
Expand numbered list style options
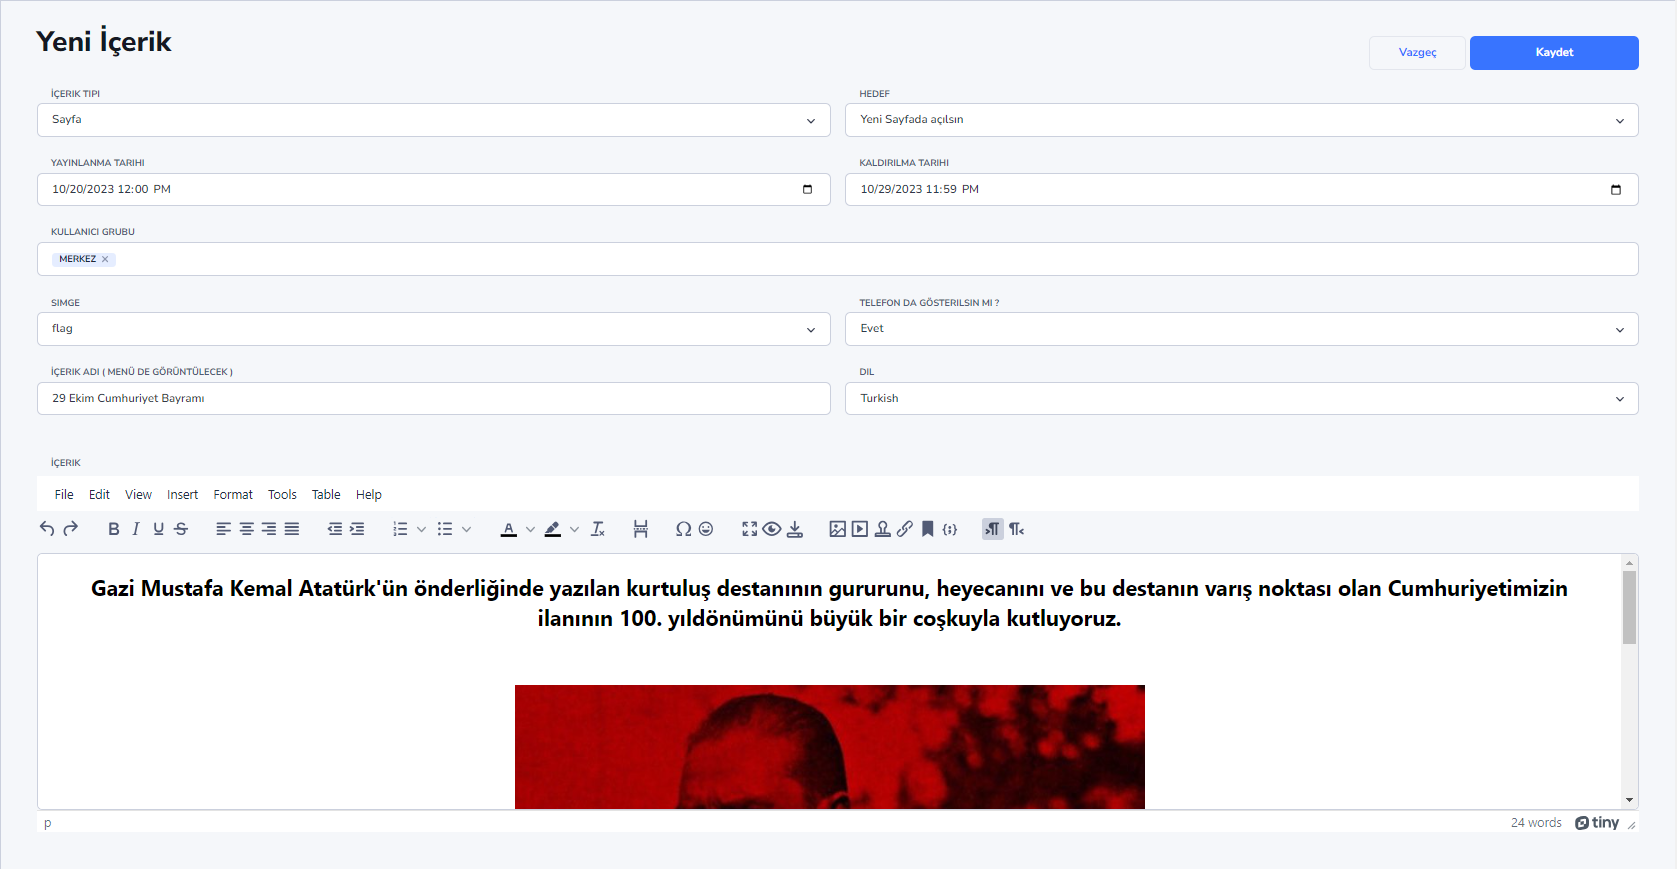pyautogui.click(x=421, y=529)
